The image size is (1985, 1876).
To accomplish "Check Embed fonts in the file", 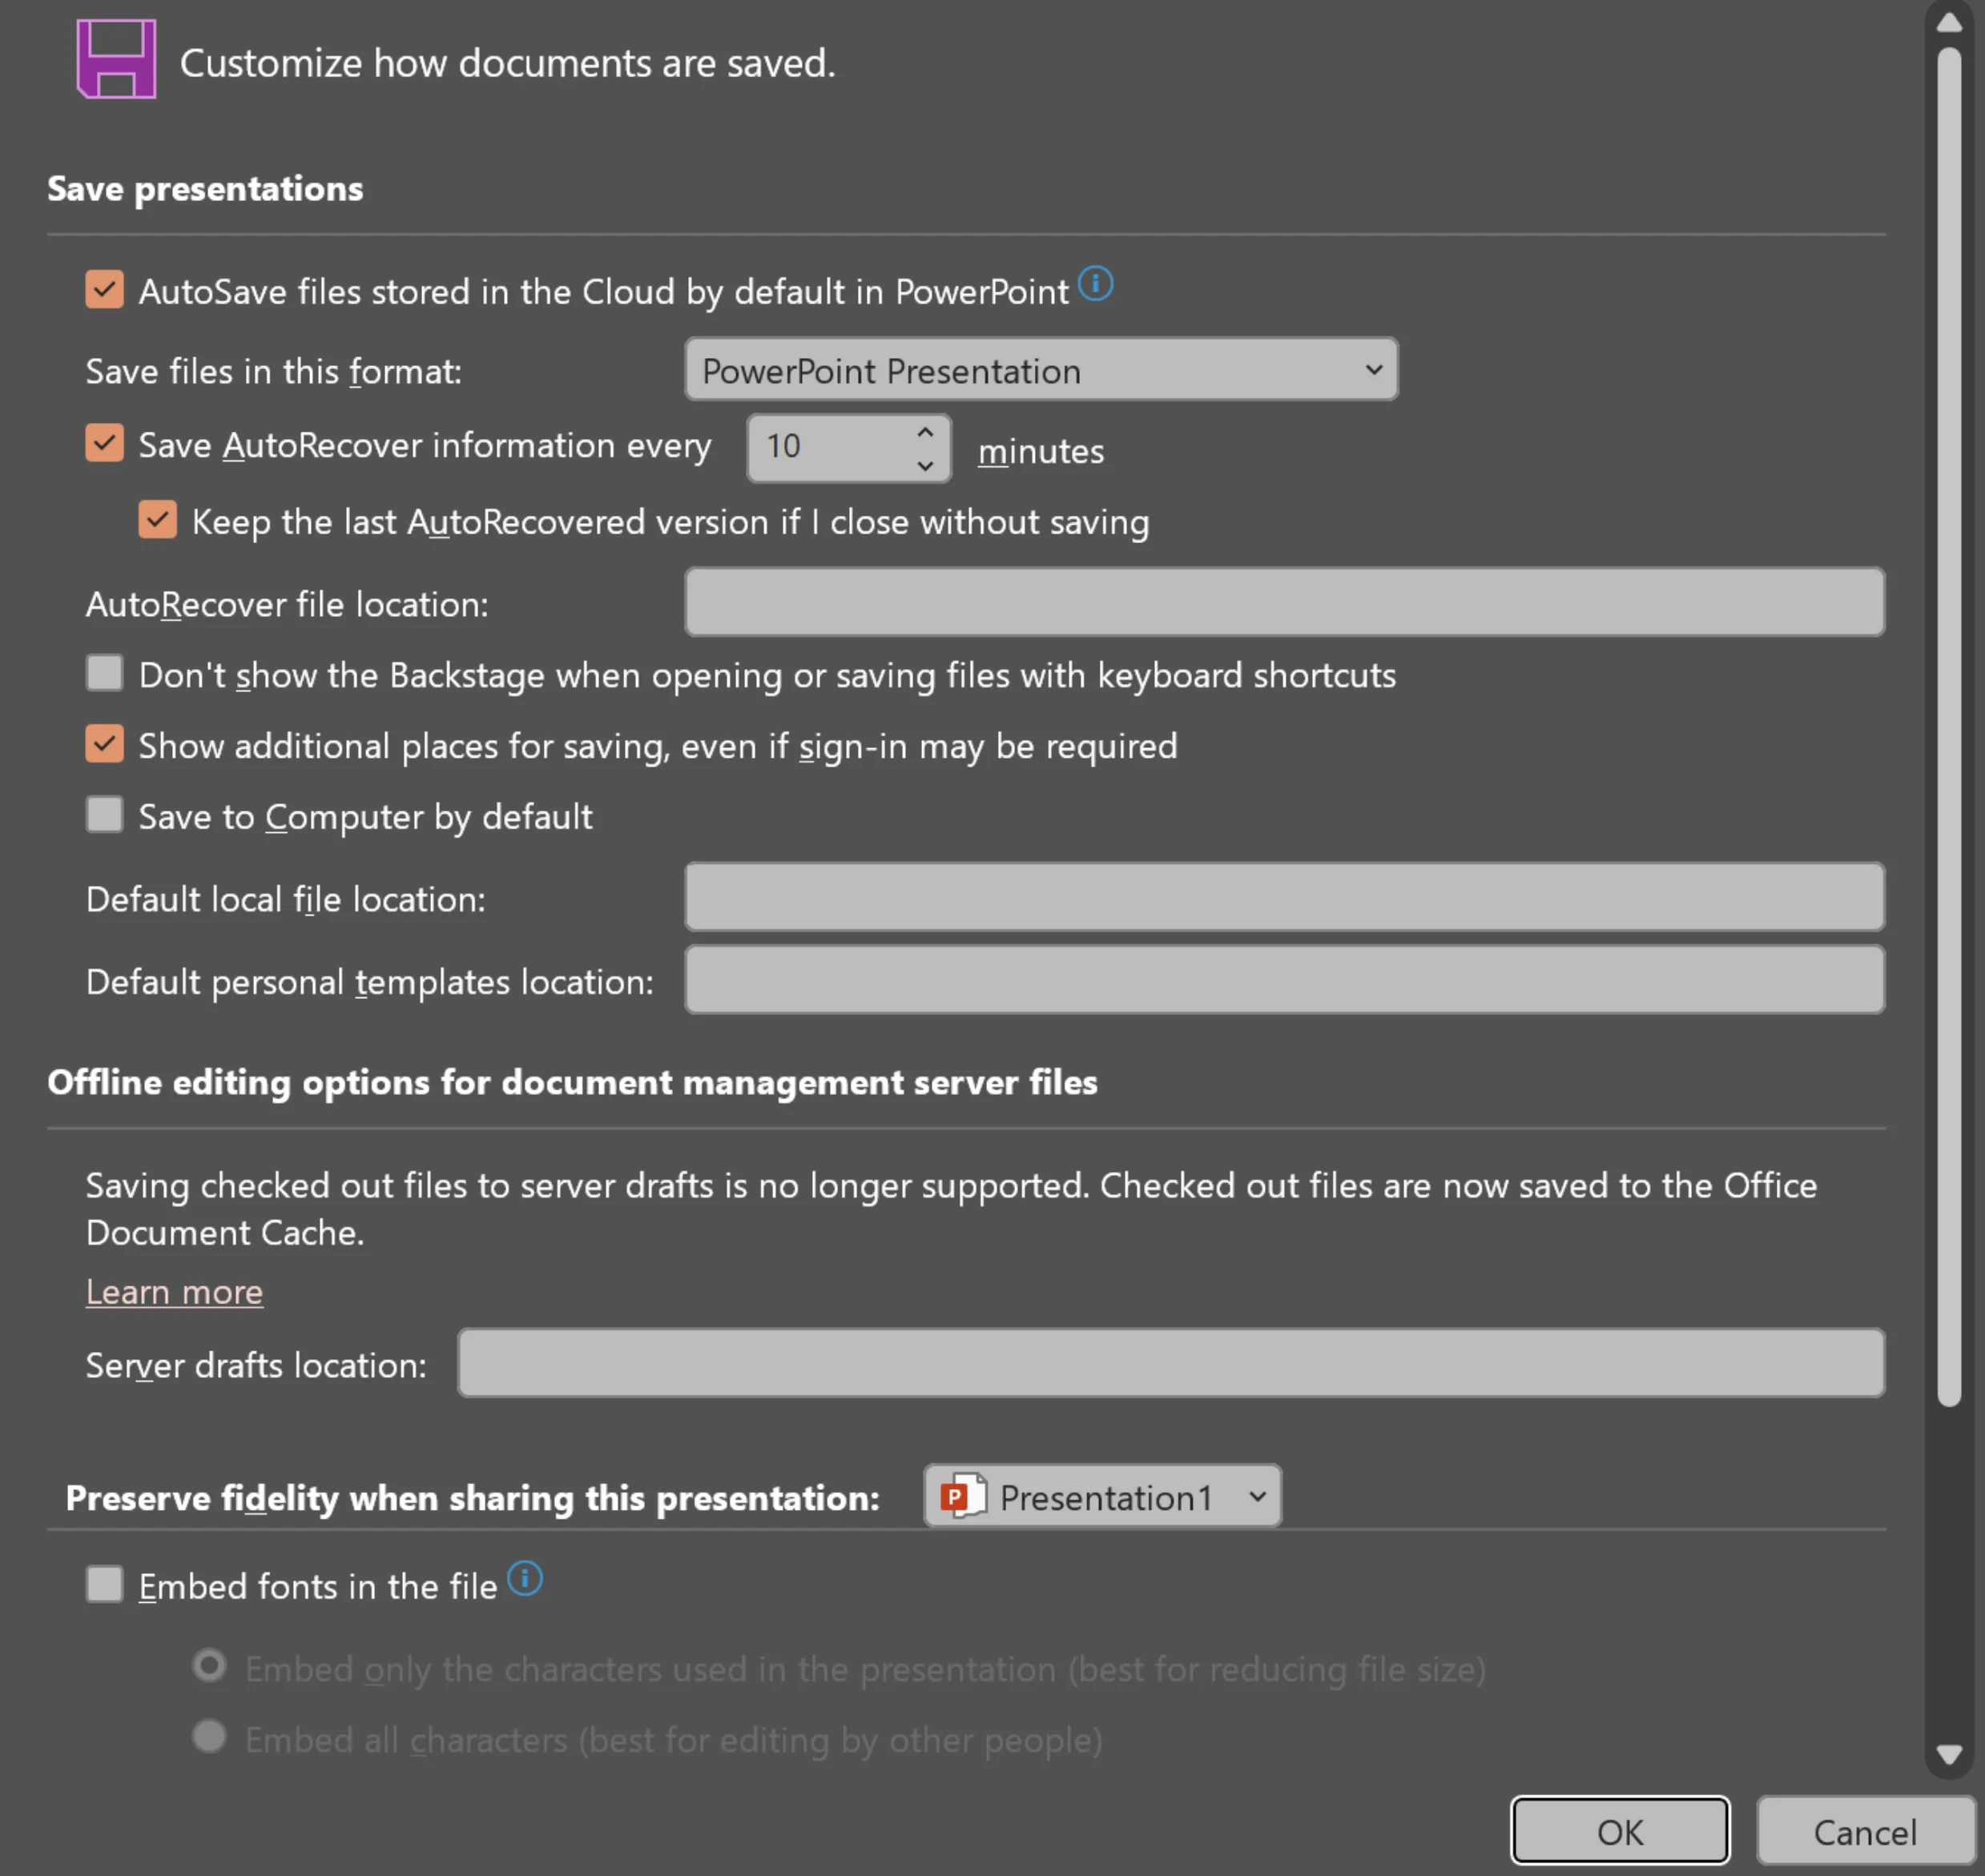I will click(105, 1584).
